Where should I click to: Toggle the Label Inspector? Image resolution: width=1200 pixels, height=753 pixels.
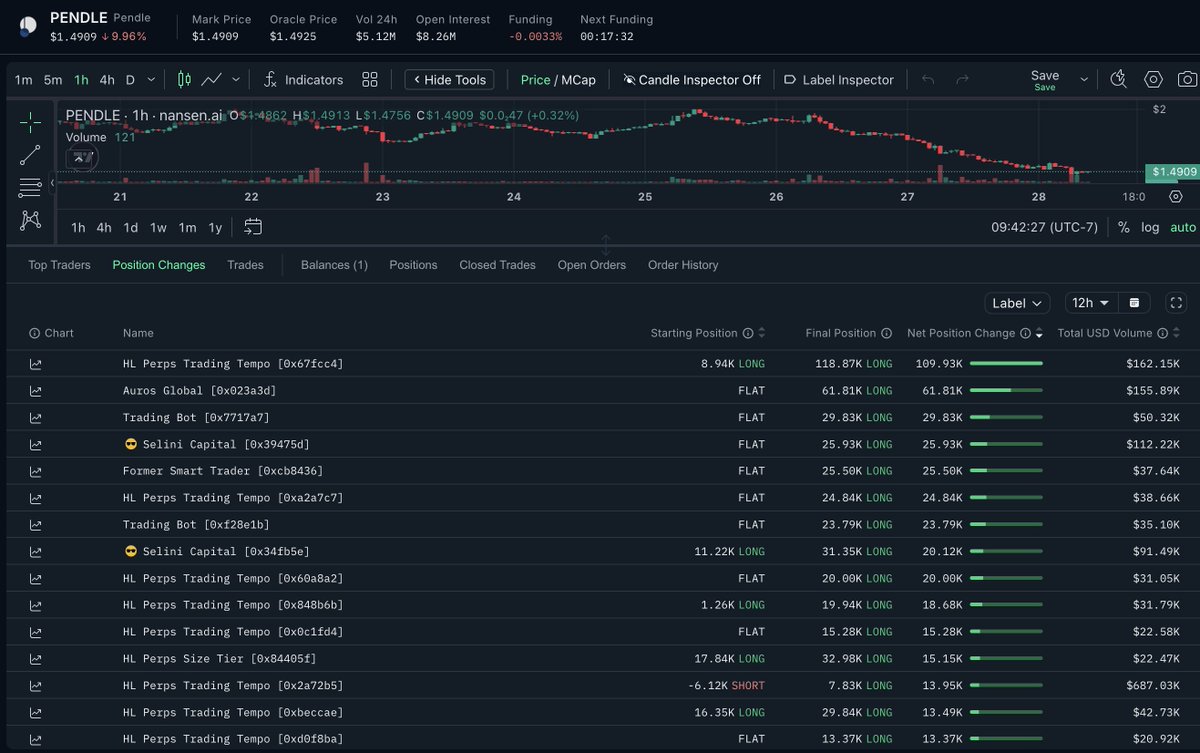tap(839, 80)
